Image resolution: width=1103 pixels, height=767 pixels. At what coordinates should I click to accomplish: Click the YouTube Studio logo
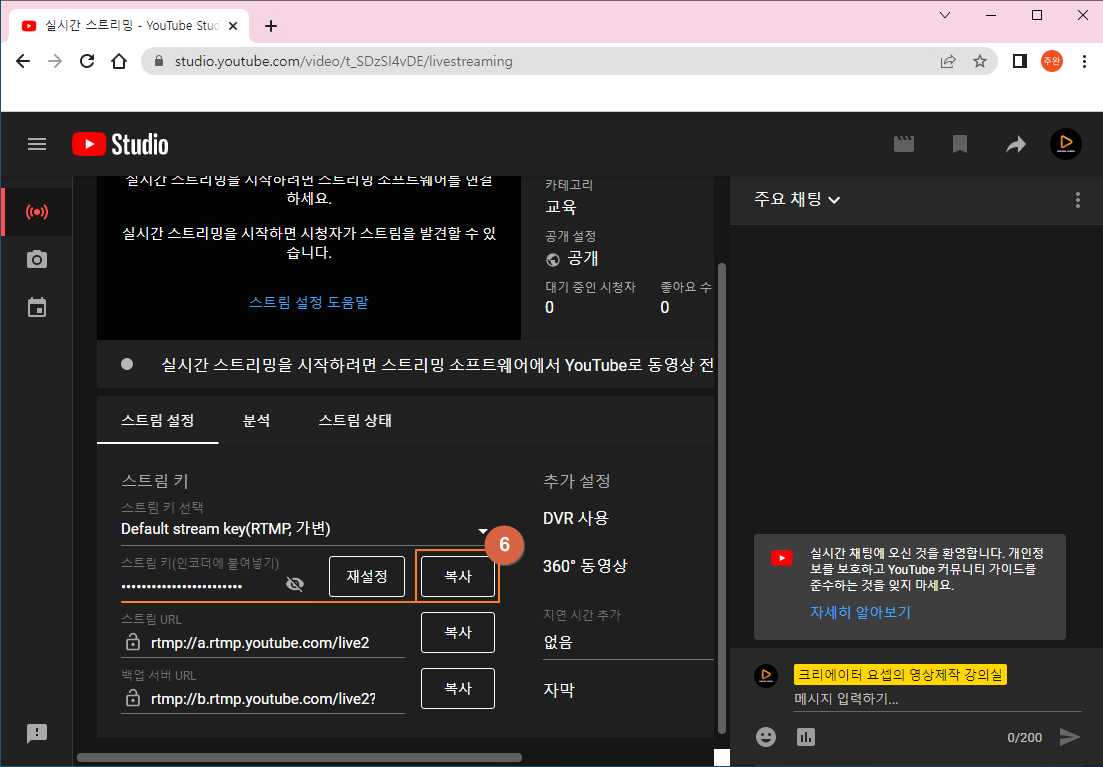pyautogui.click(x=120, y=144)
